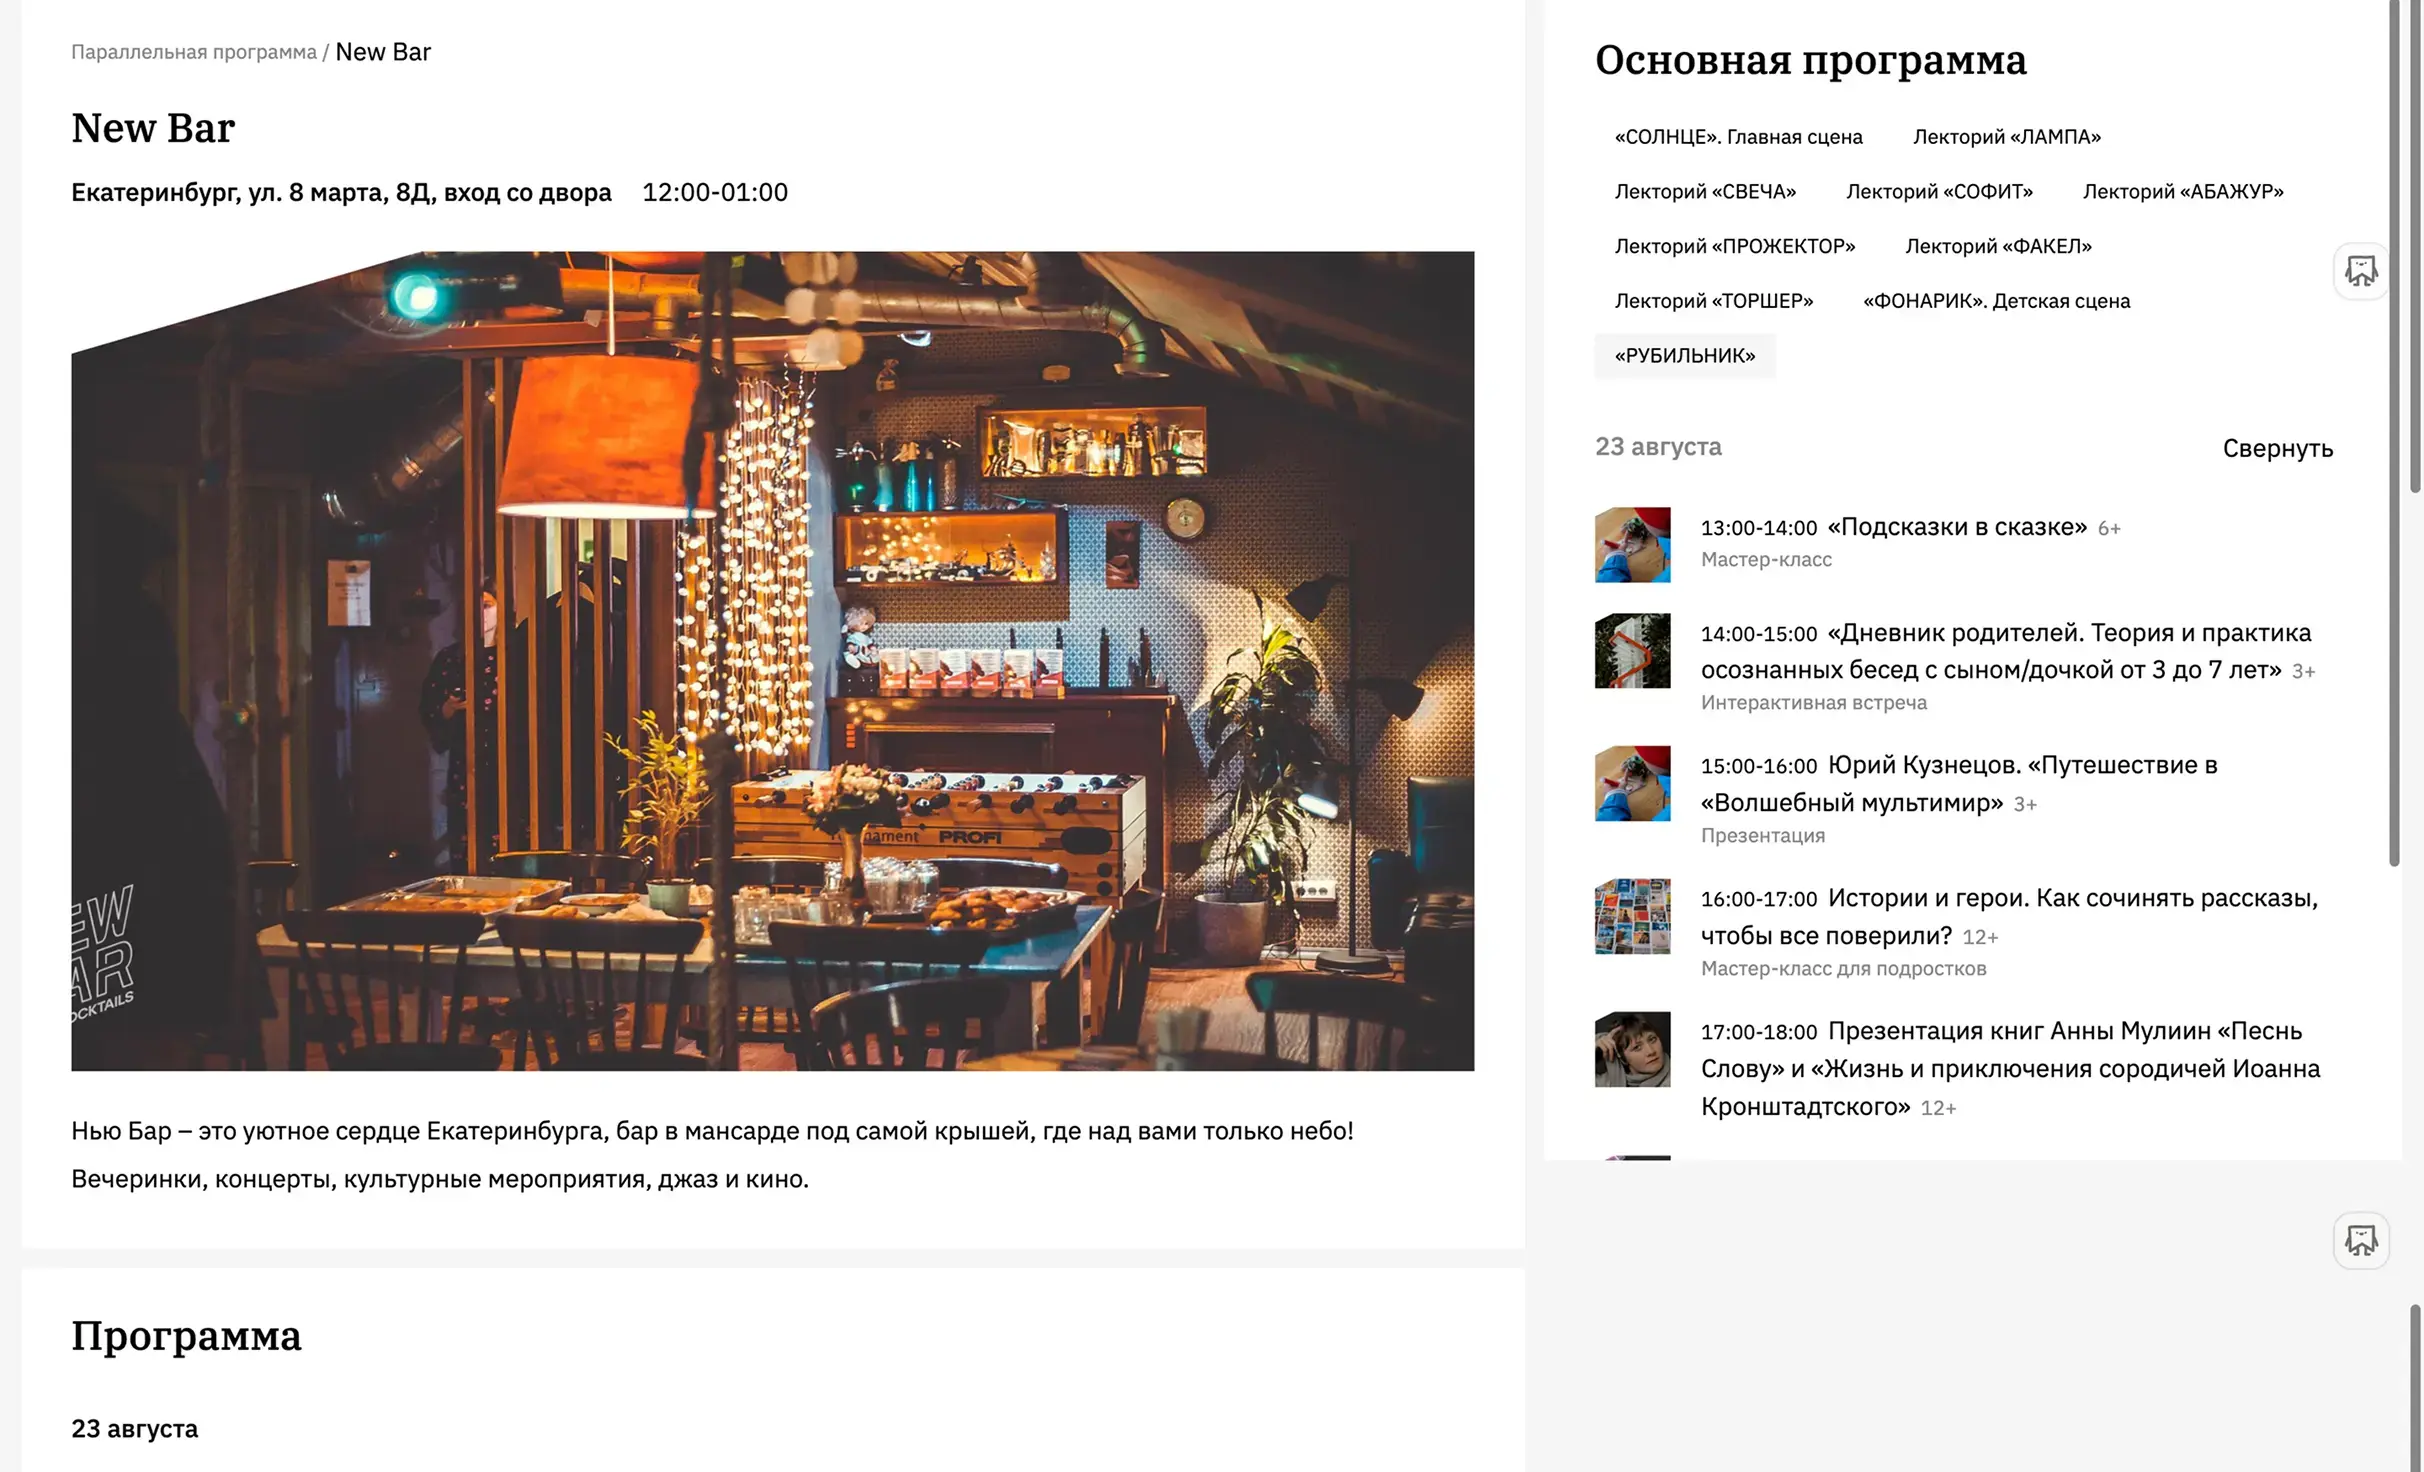Enable the «СОЛНЦЕ». Главная сцена filter

coord(1739,136)
